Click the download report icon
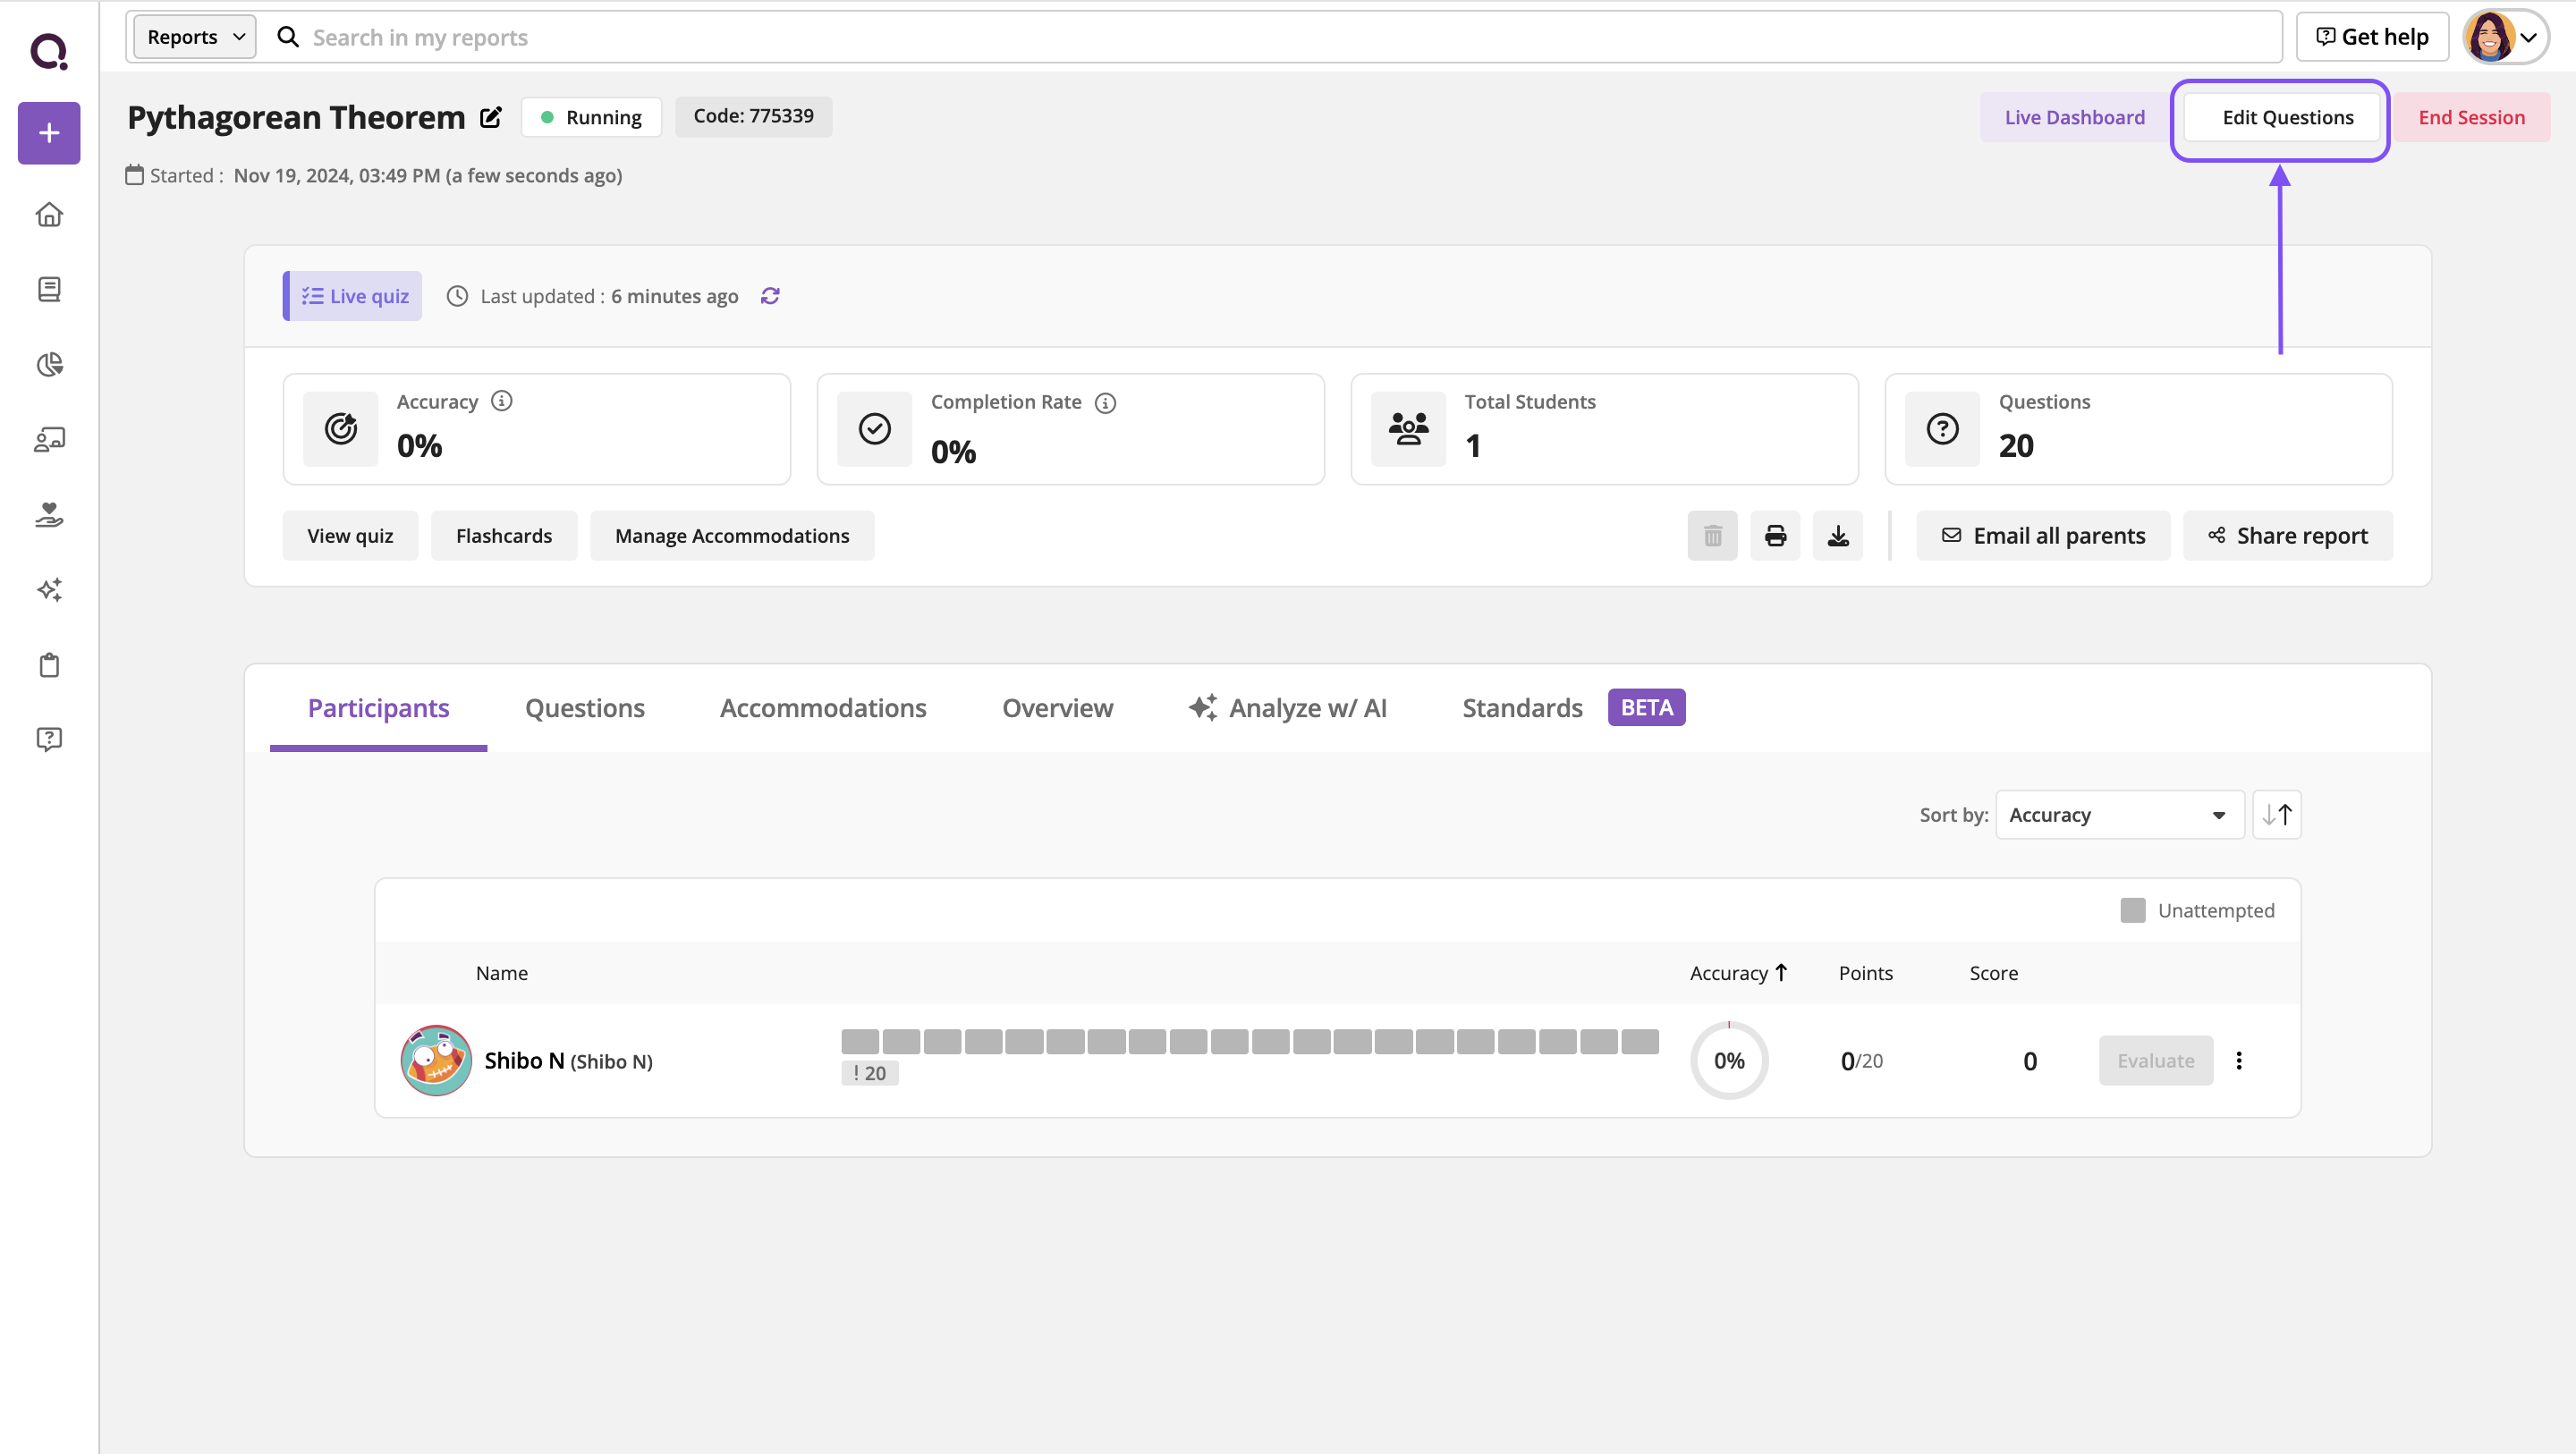2576x1454 pixels. (1838, 536)
